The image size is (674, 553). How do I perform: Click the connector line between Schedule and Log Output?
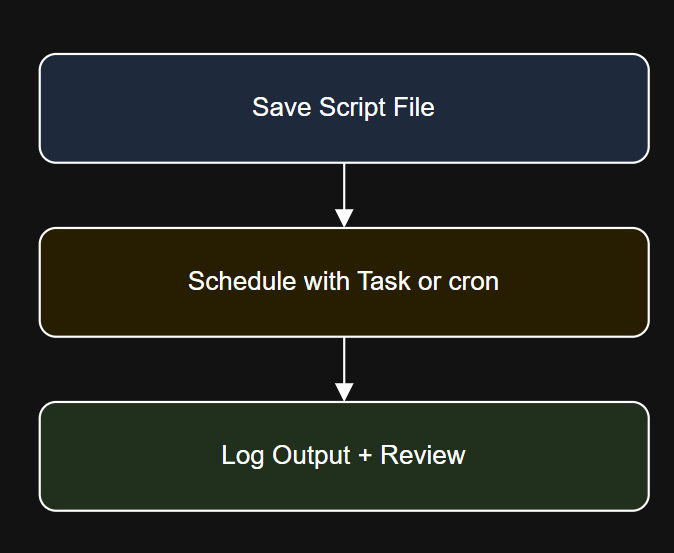344,361
